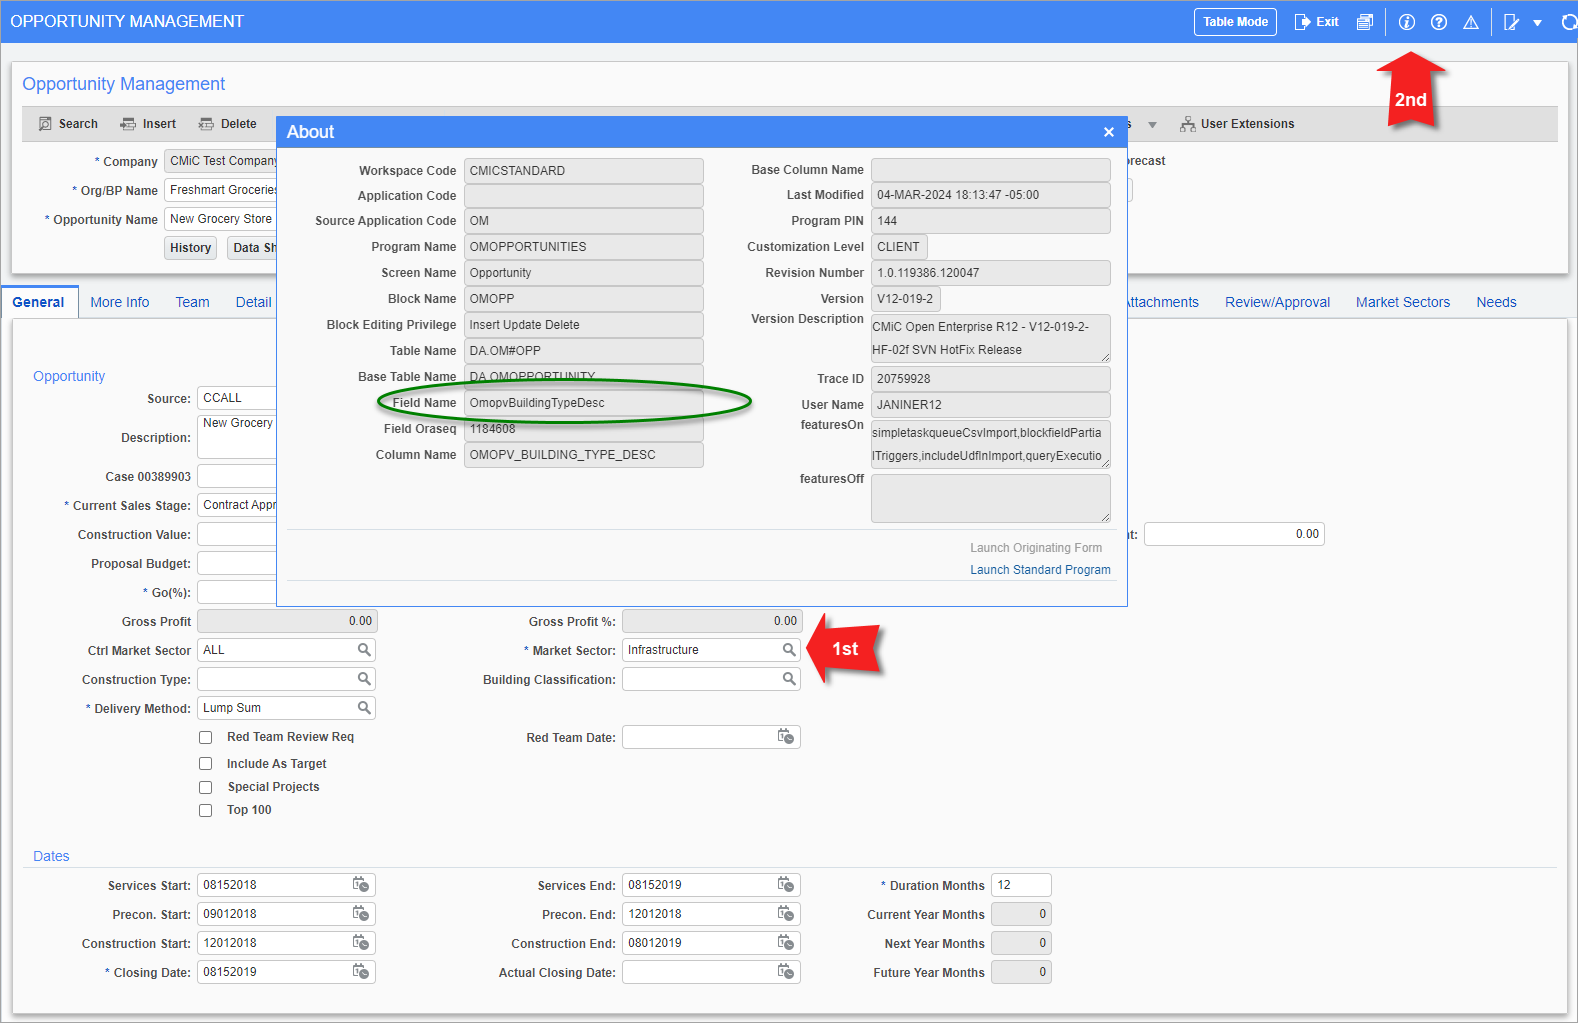Click the edit page pencil icon in header
Image resolution: width=1578 pixels, height=1023 pixels.
click(1512, 22)
